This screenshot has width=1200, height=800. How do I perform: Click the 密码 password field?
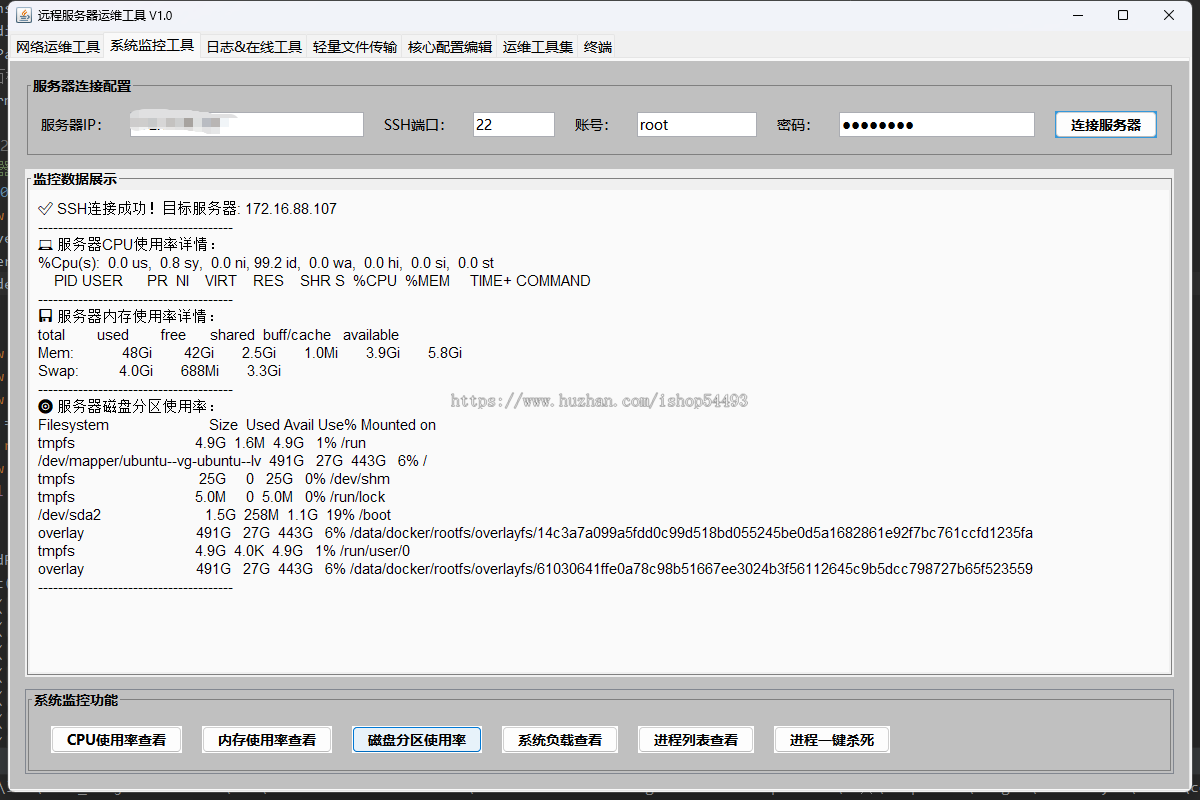pos(937,125)
